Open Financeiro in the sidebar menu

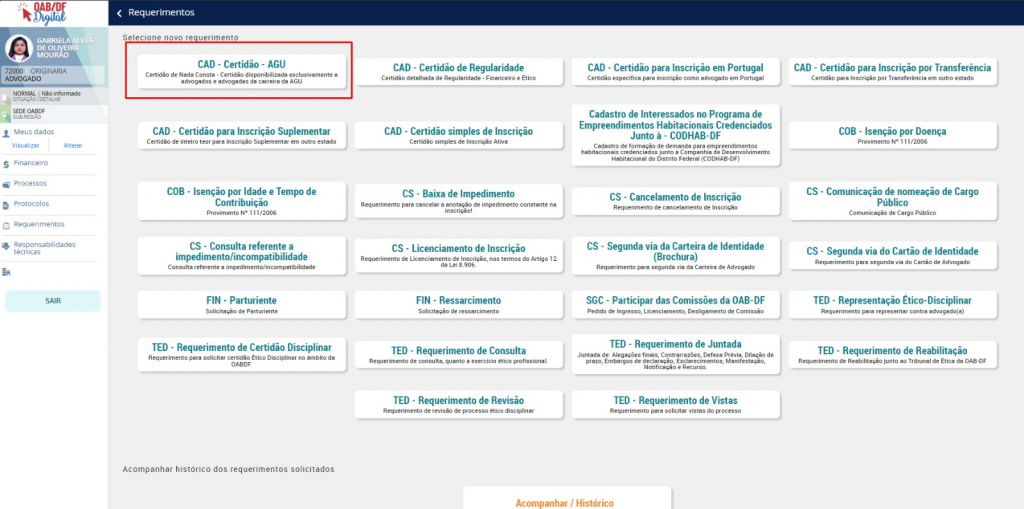tap(31, 163)
